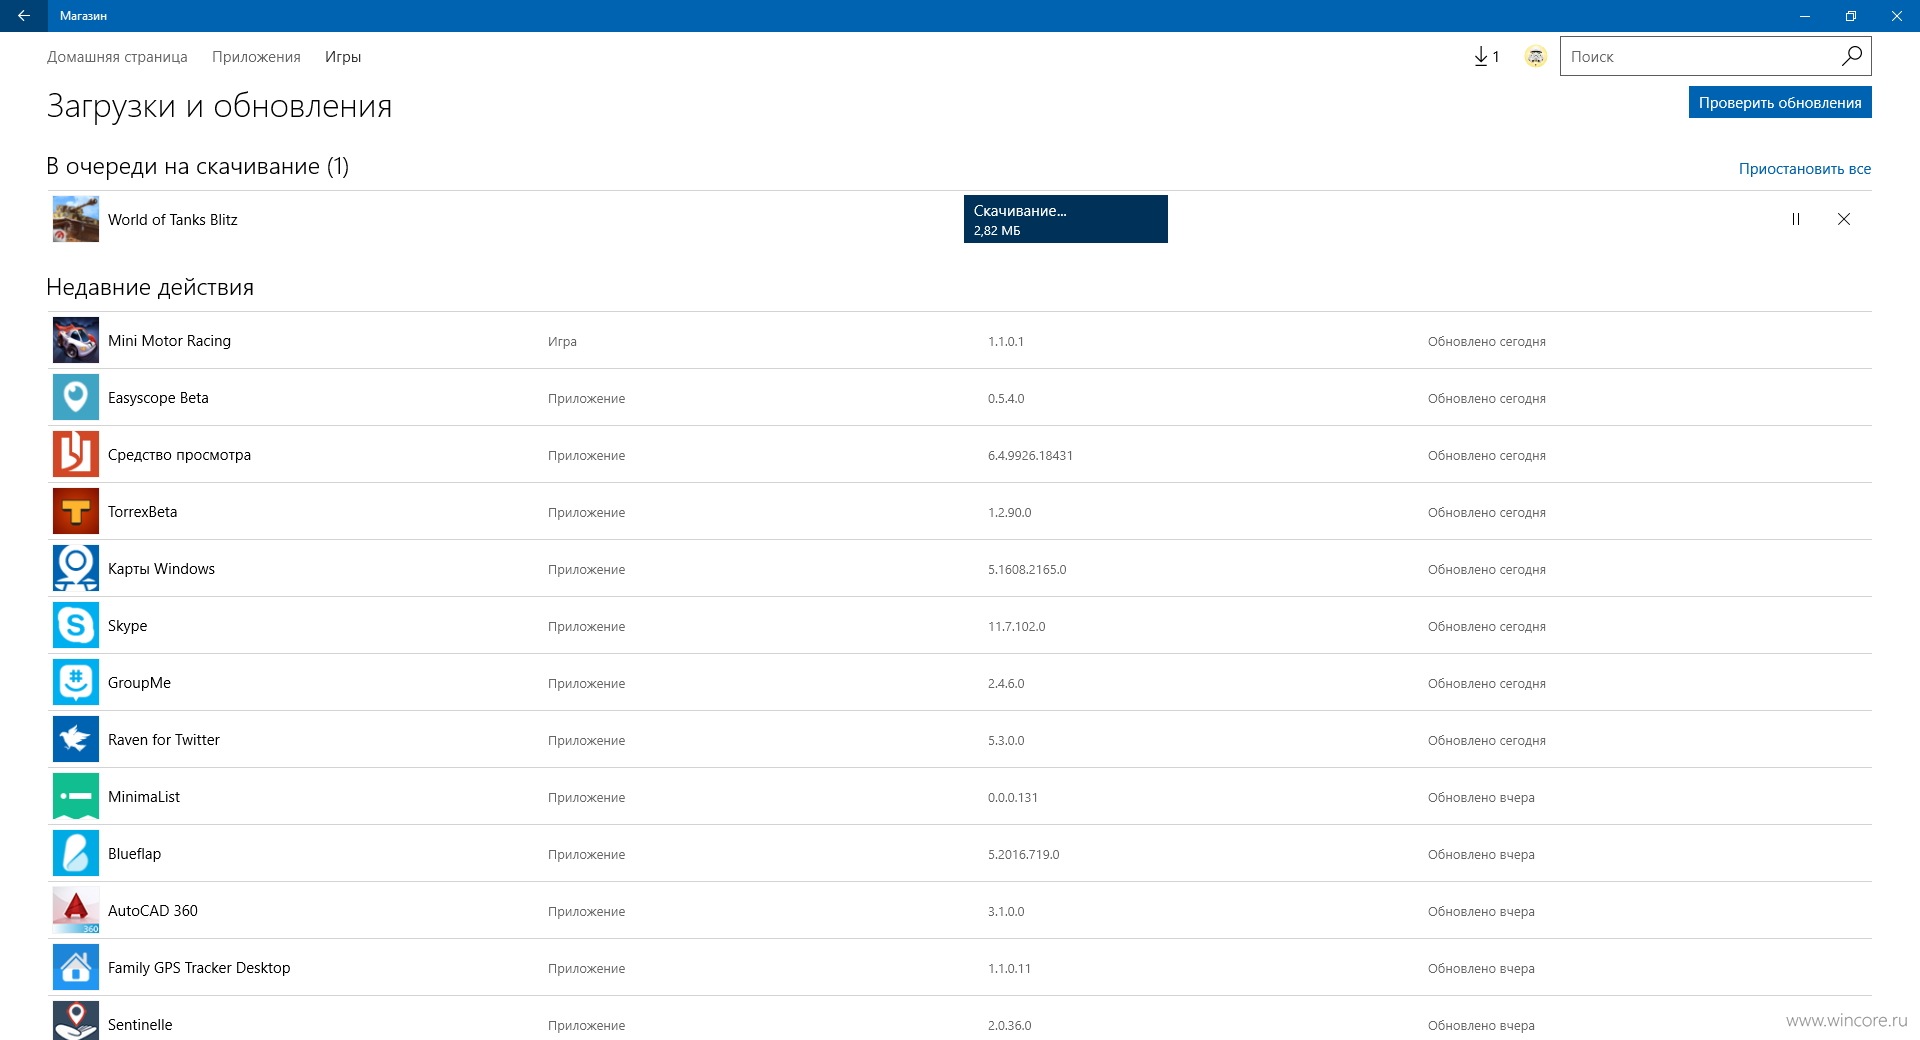This screenshot has width=1920, height=1040.
Task: Click Обновлено вчера status for MinimaList
Action: tap(1481, 798)
